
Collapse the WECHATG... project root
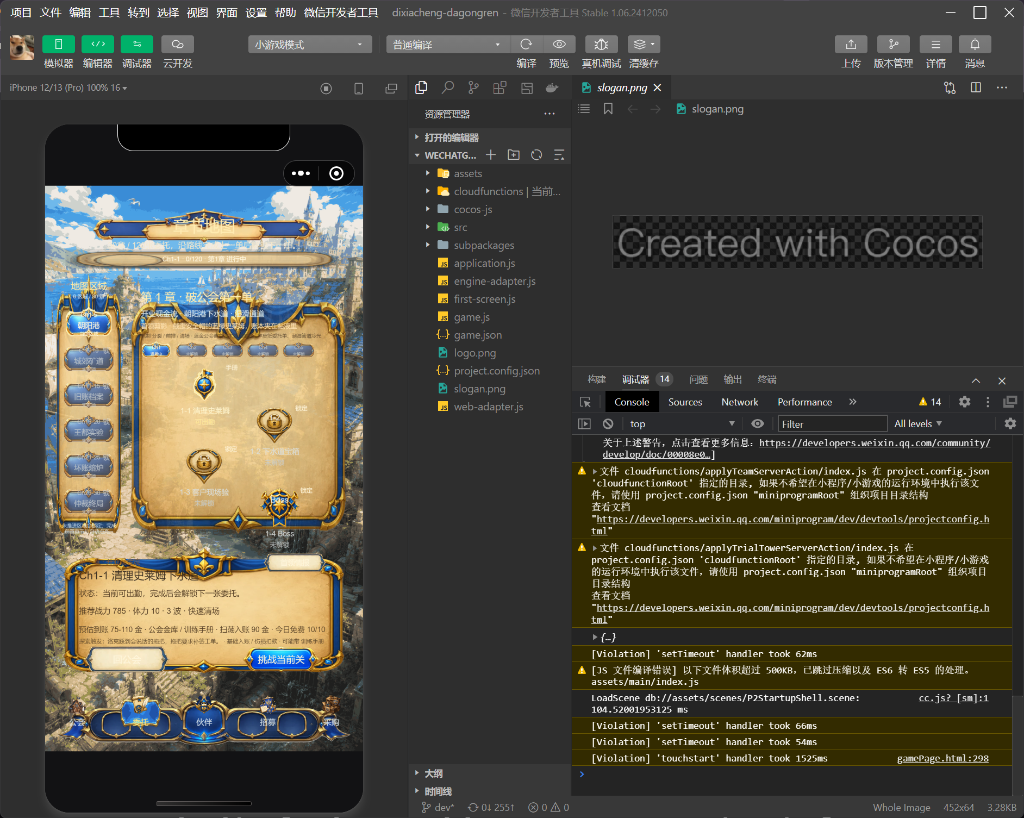pos(445,155)
